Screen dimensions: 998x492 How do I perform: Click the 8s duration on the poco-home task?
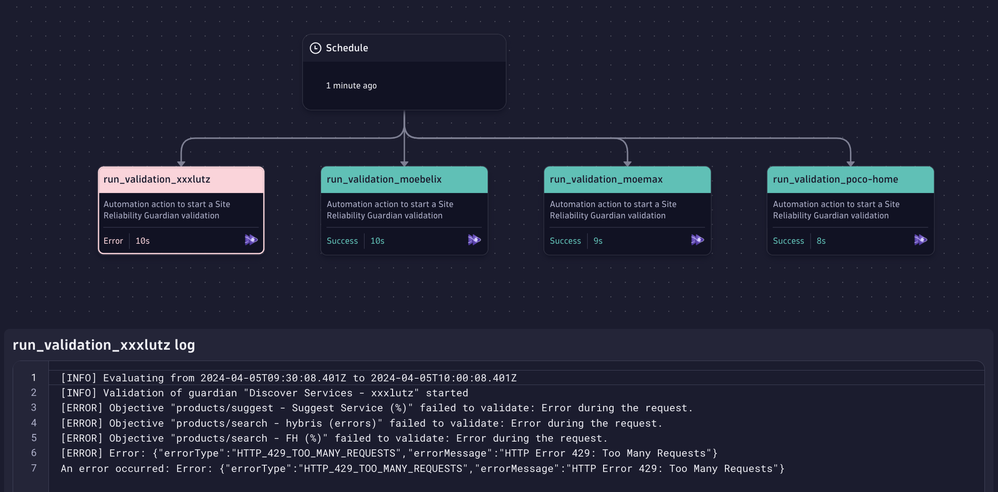point(820,241)
